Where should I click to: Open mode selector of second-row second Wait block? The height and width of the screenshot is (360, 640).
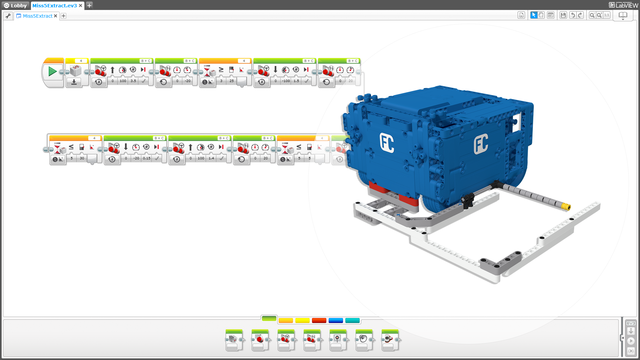tap(286, 159)
